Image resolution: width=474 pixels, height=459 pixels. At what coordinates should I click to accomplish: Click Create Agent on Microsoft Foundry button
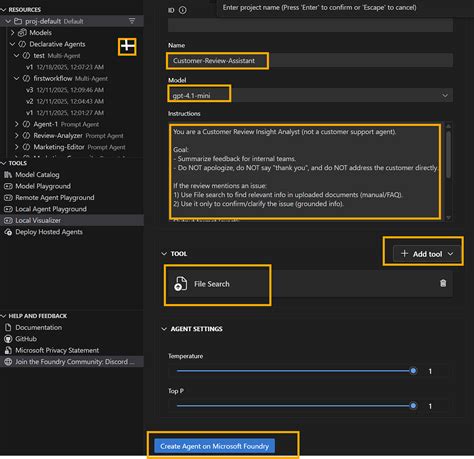point(214,446)
